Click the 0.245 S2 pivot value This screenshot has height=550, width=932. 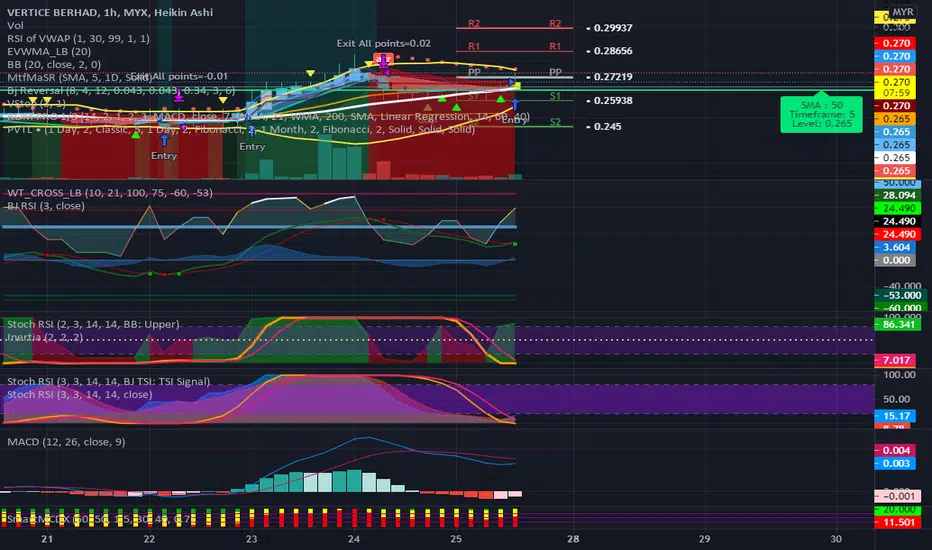coord(607,127)
